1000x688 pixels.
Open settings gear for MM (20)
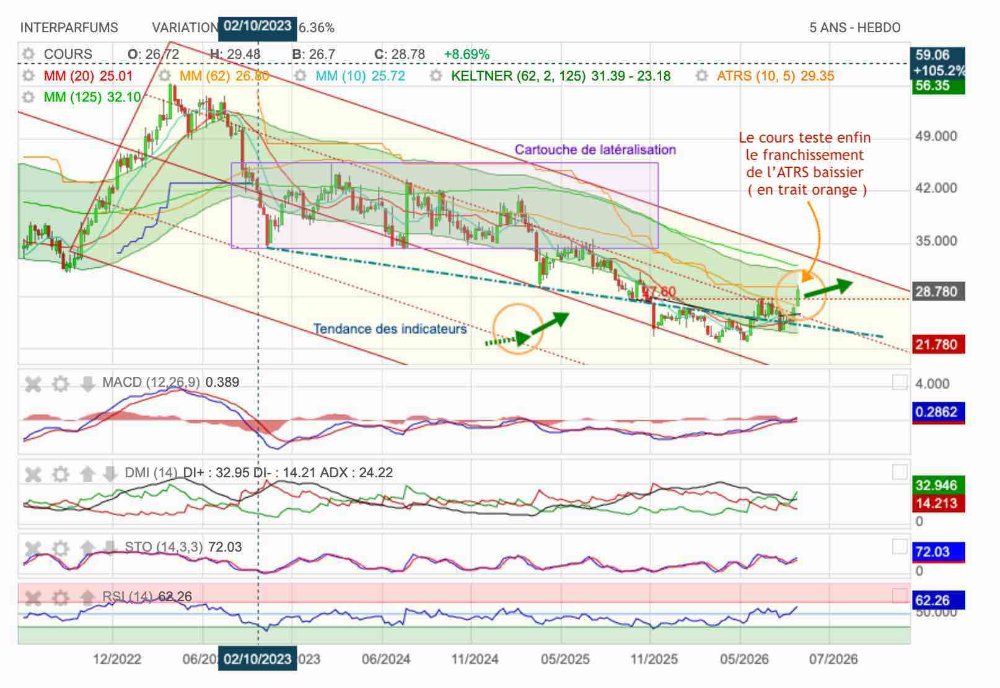pos(28,76)
